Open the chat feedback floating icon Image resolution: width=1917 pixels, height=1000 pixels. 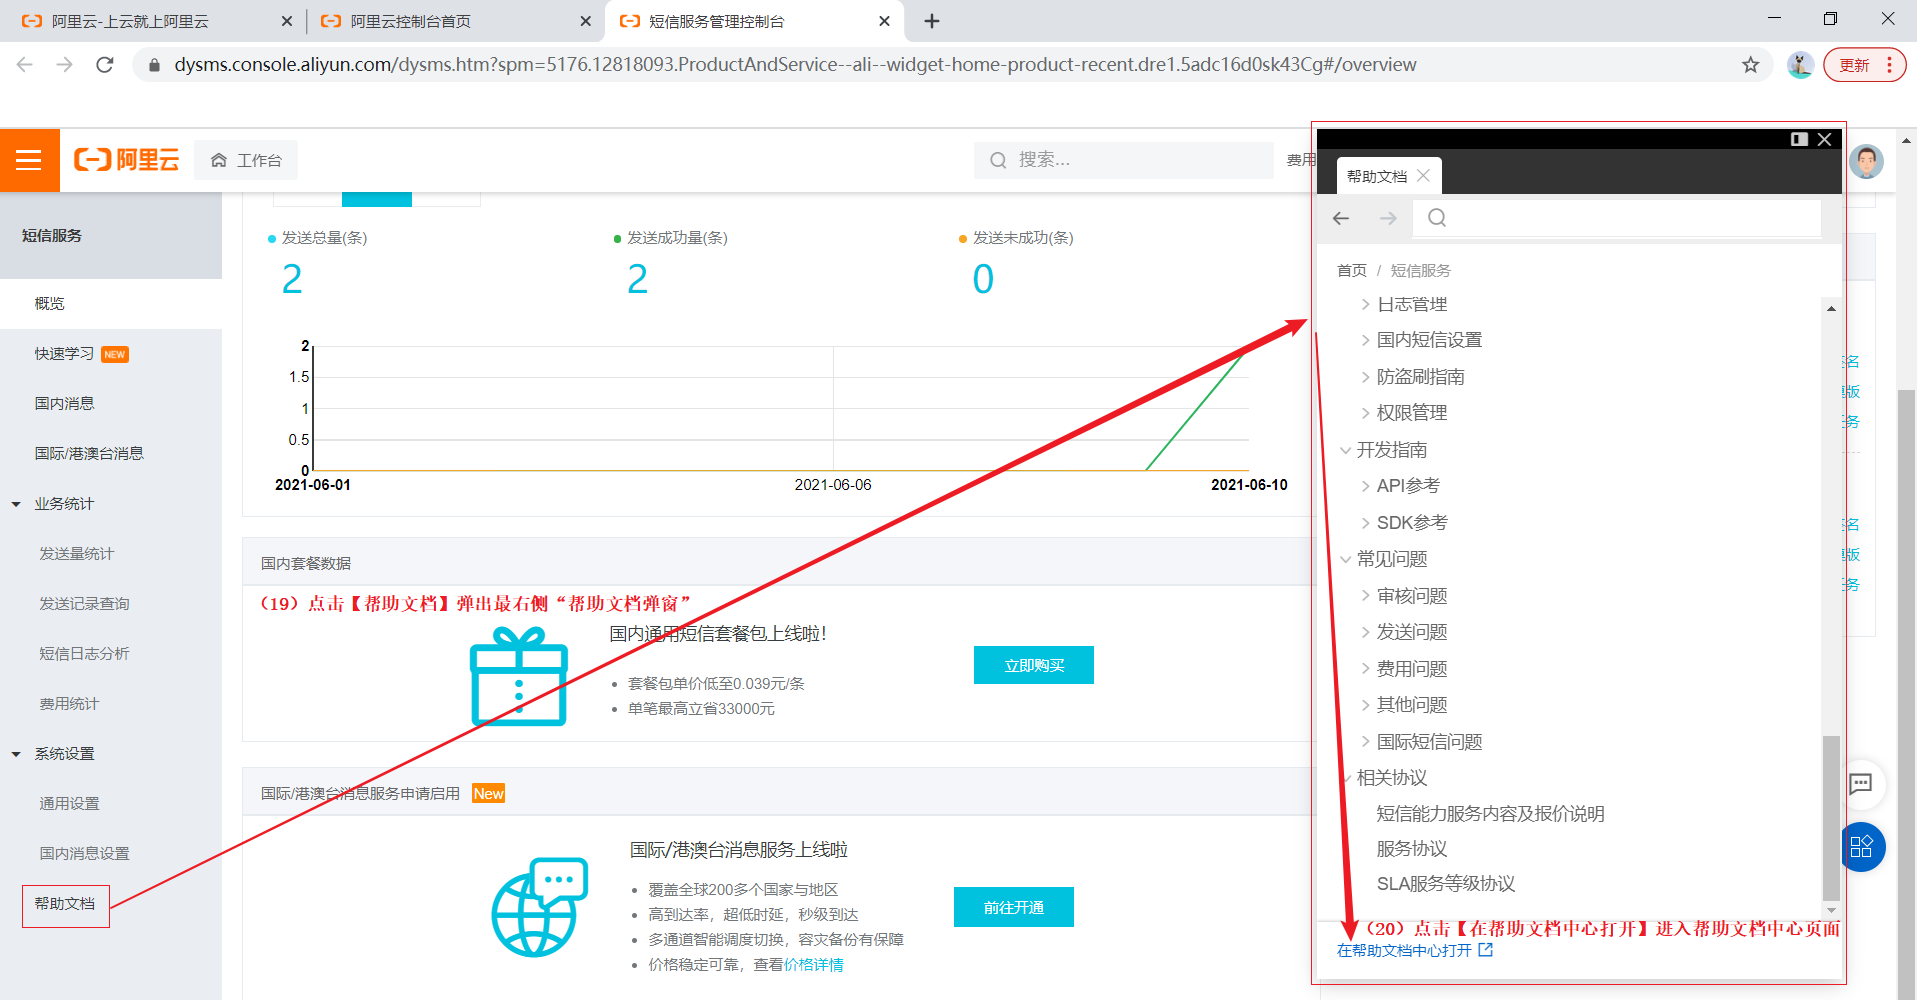(x=1861, y=784)
